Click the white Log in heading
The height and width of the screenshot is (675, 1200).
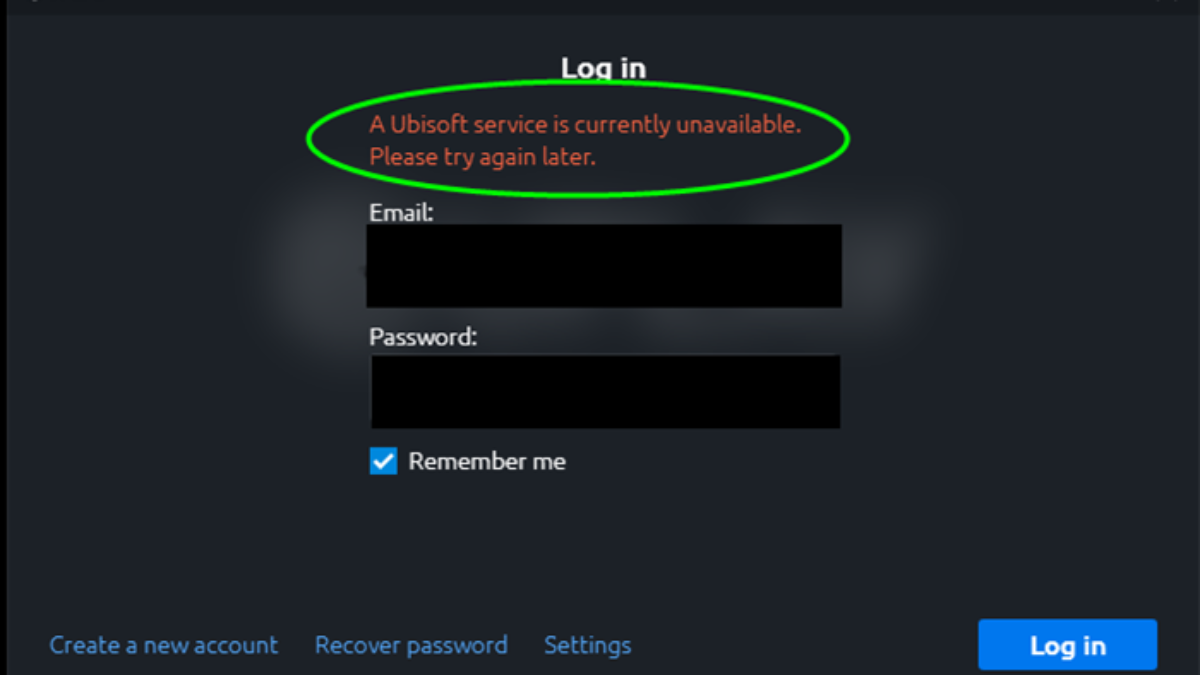(603, 68)
